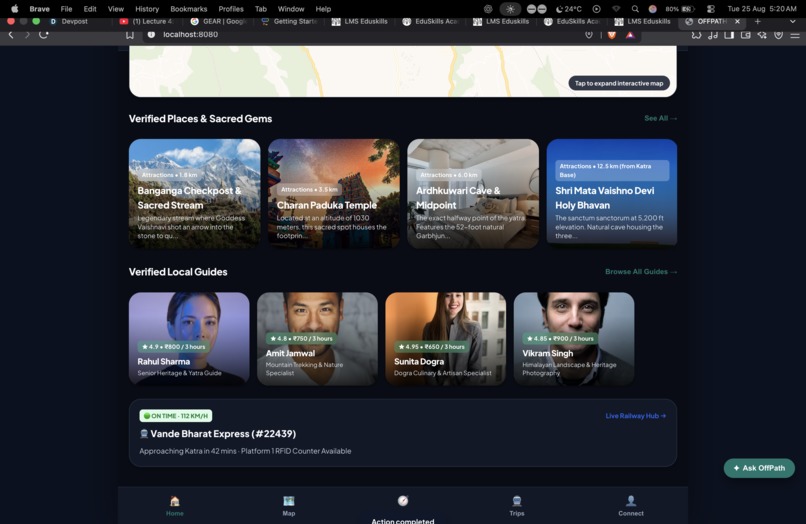This screenshot has height=524, width=806.
Task: Expand the tab search dropdown arrow
Action: [x=792, y=22]
